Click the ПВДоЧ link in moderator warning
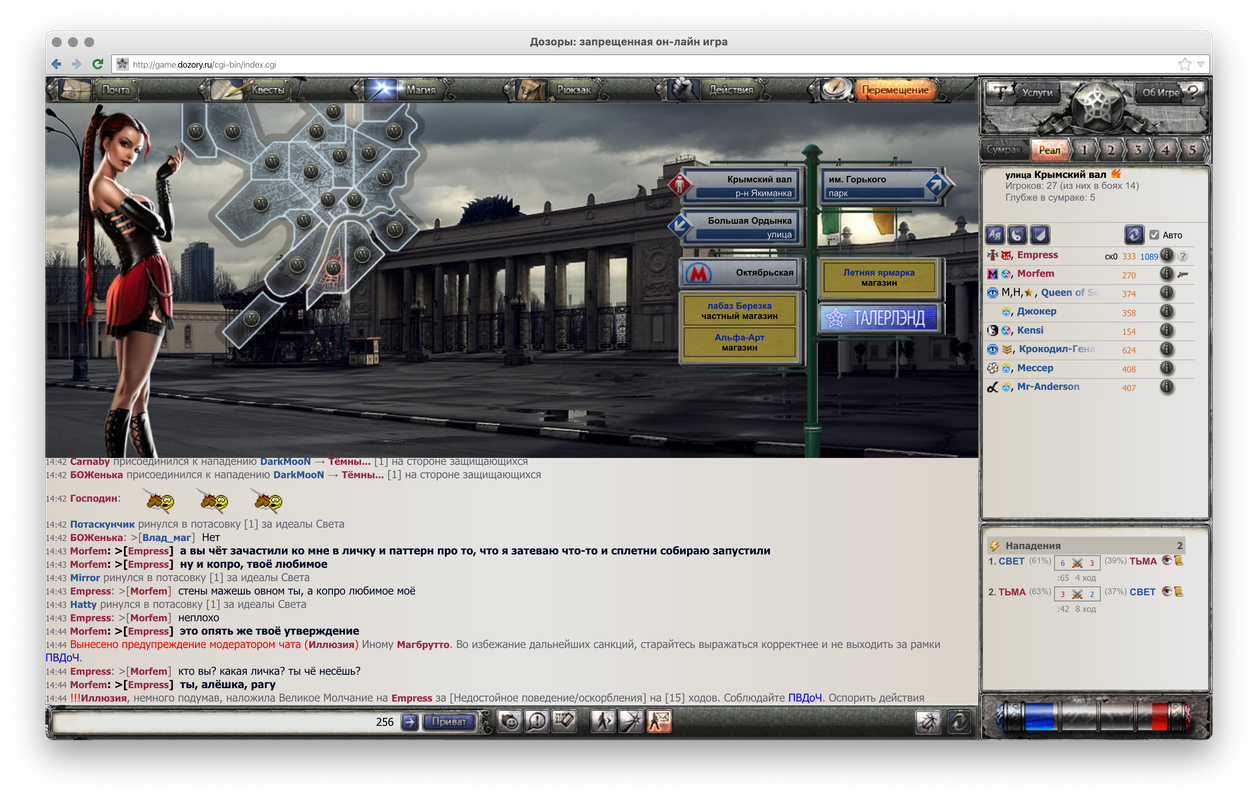The width and height of the screenshot is (1258, 800). [x=62, y=658]
